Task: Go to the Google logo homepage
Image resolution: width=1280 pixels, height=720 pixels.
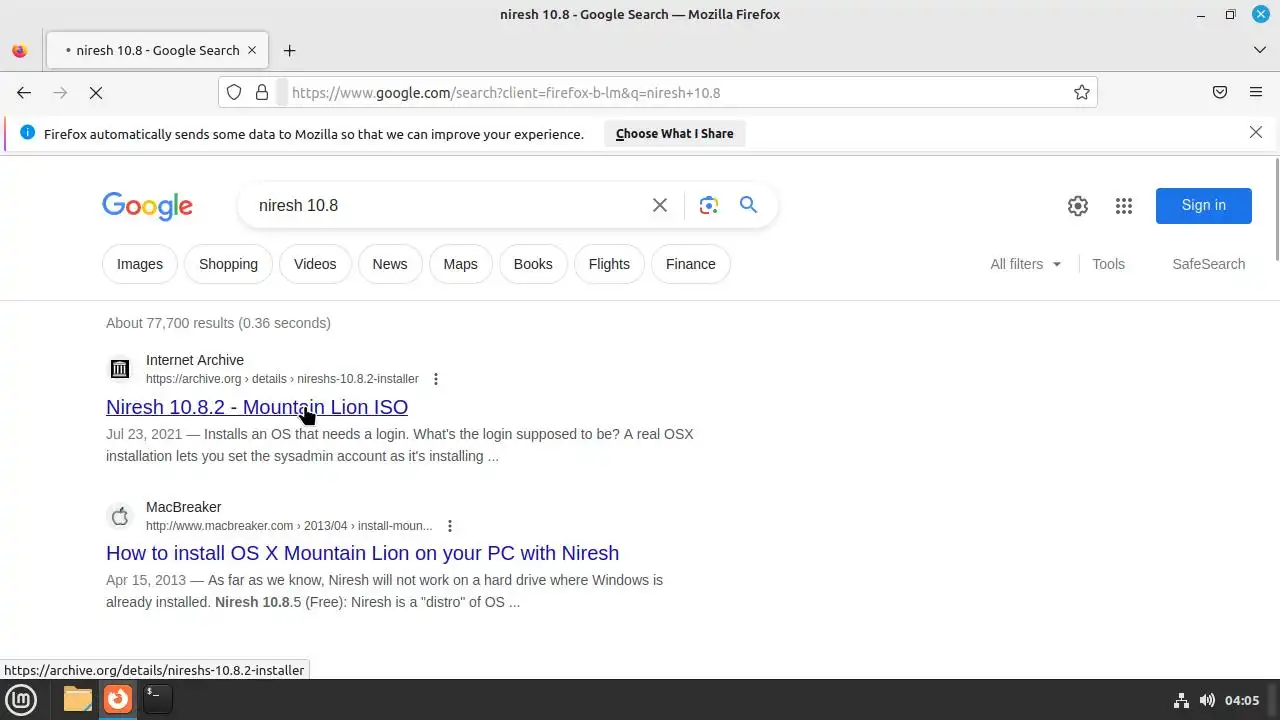Action: (147, 206)
